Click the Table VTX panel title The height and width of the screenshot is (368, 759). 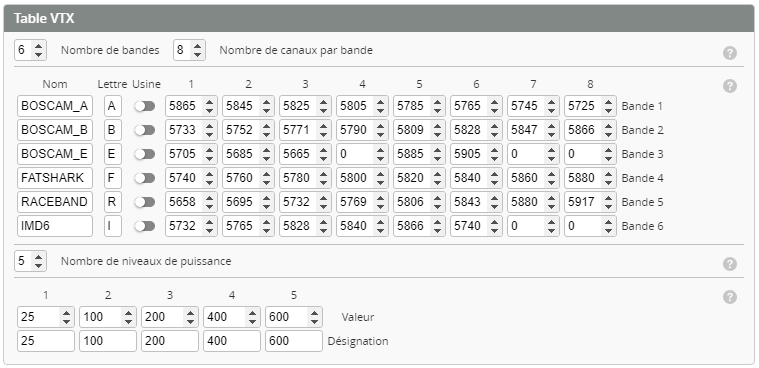[x=44, y=18]
